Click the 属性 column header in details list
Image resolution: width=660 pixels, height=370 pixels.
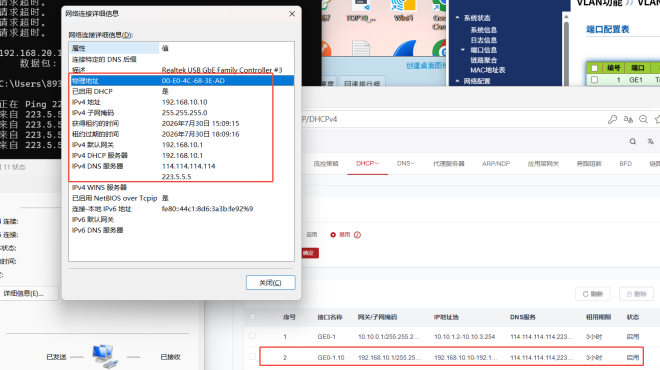tap(114, 48)
